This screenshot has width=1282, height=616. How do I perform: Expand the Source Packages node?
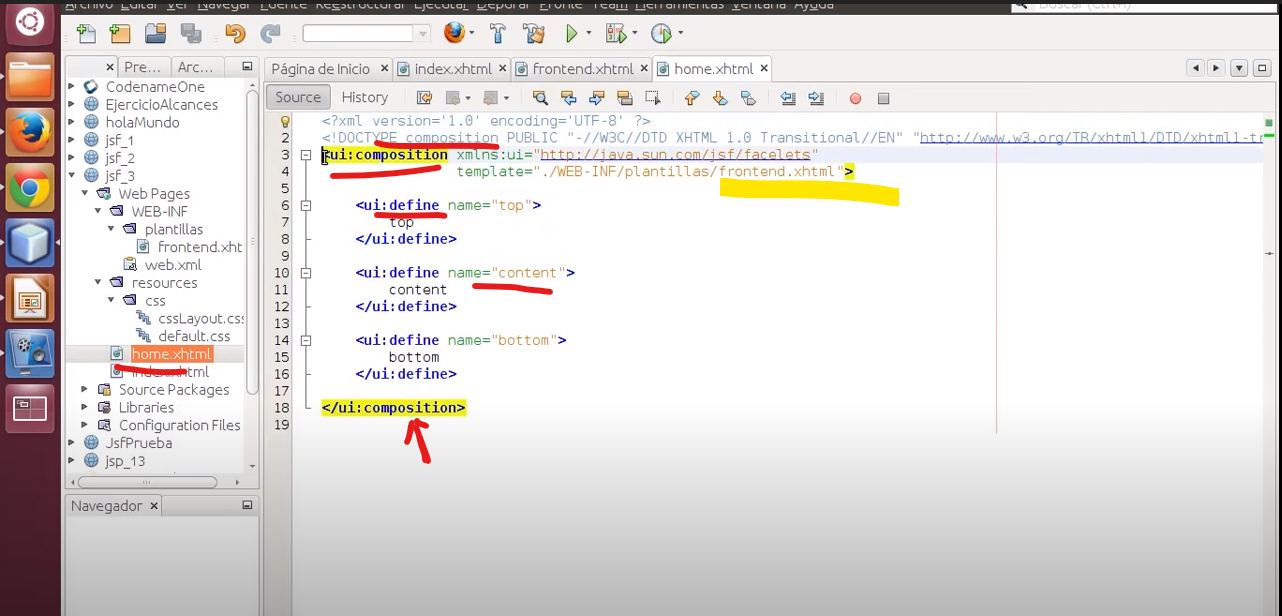tap(85, 389)
